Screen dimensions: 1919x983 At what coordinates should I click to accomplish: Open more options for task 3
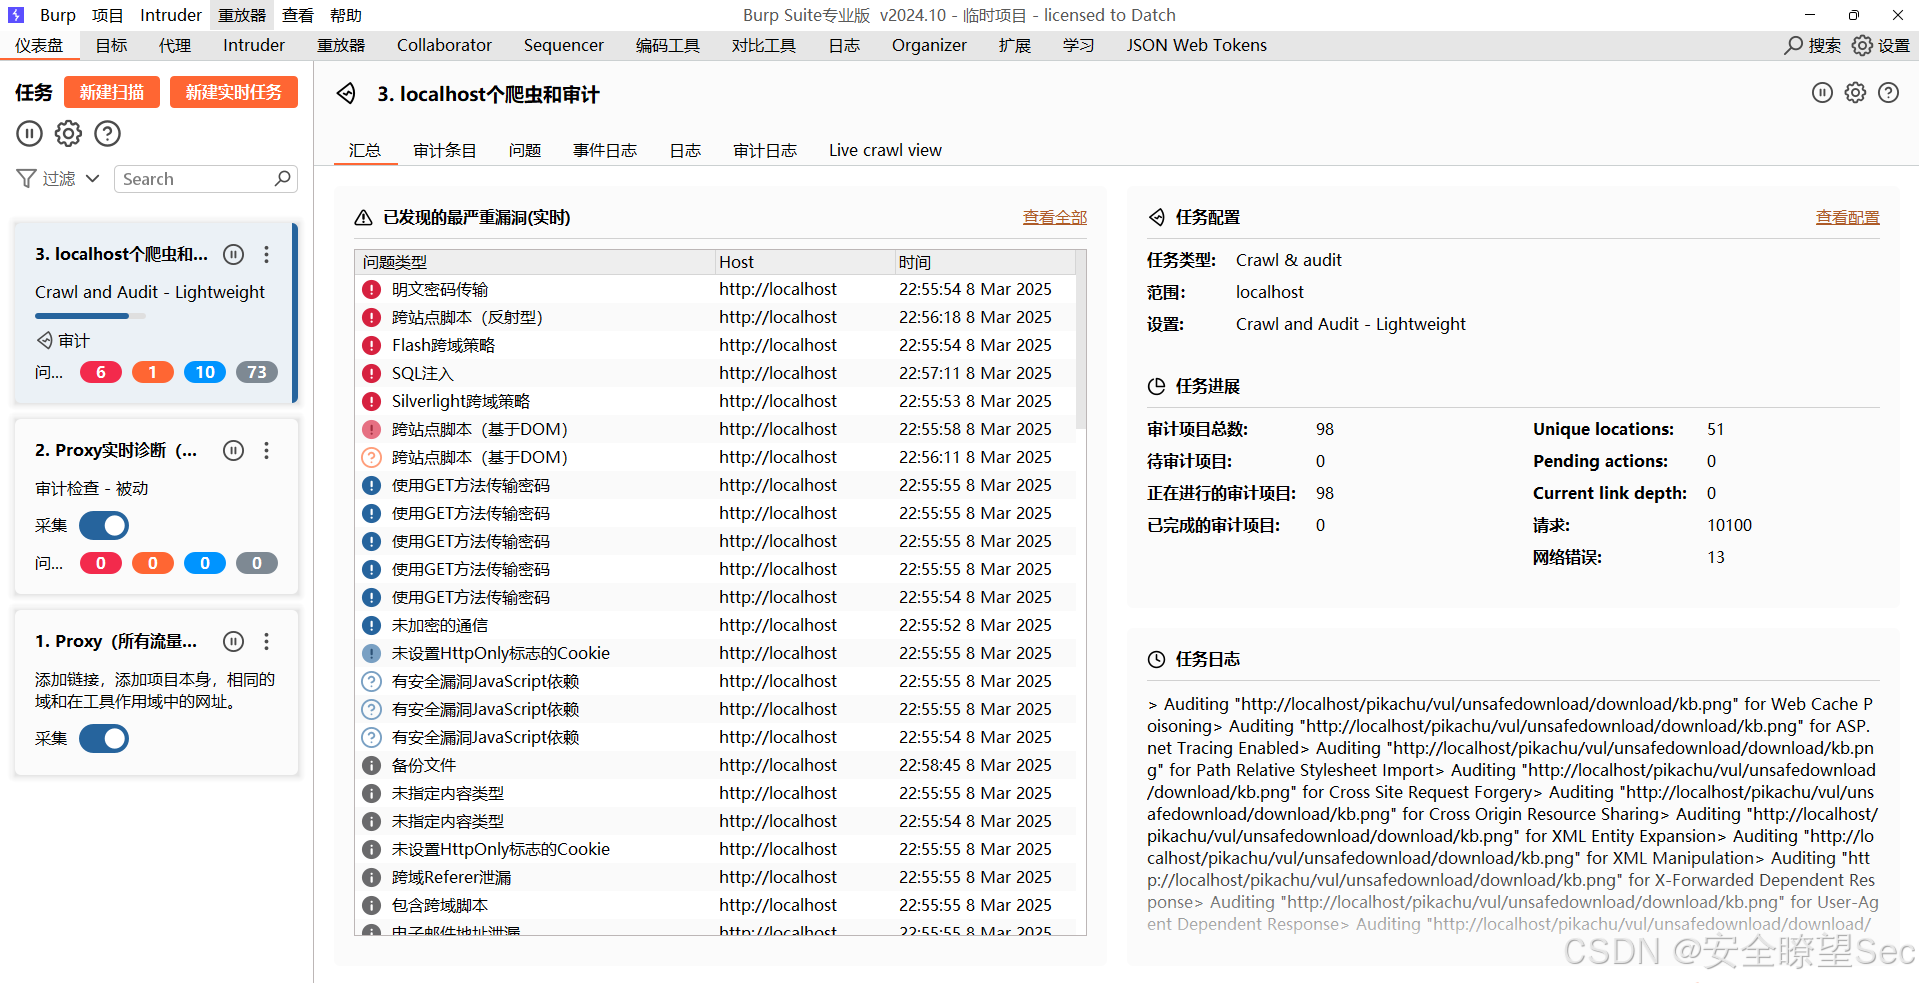point(266,254)
